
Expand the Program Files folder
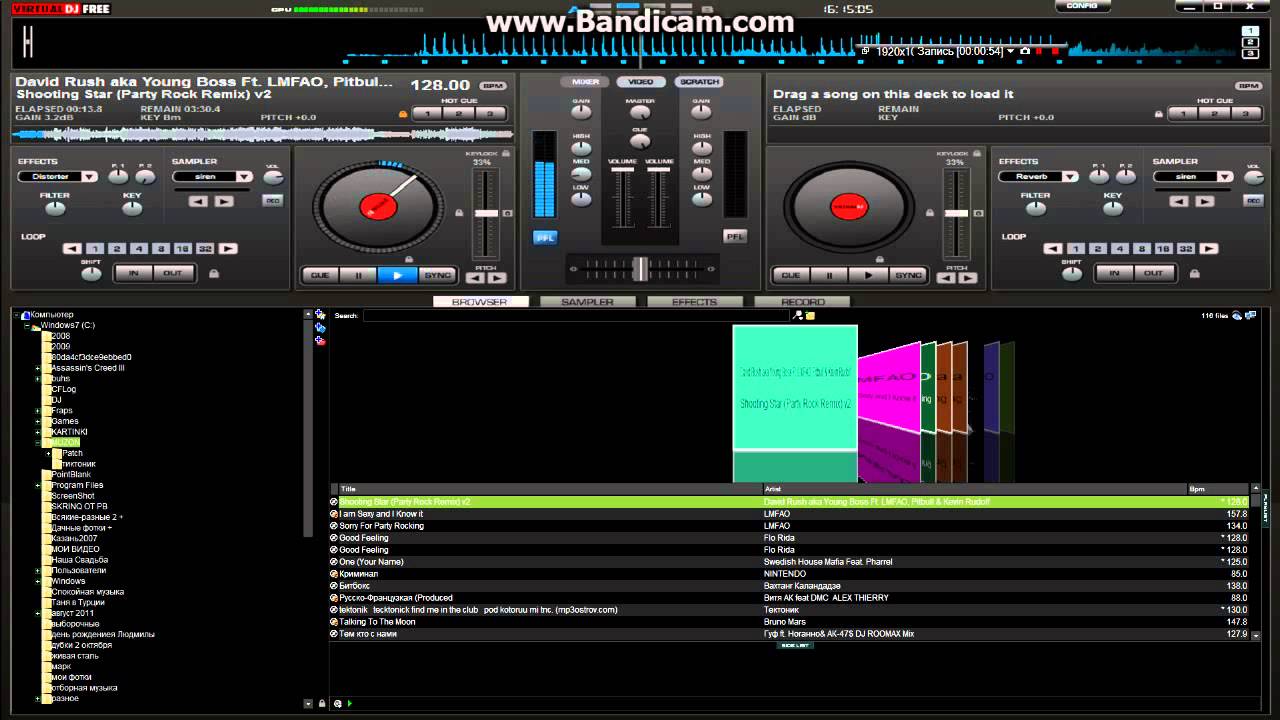click(38, 485)
